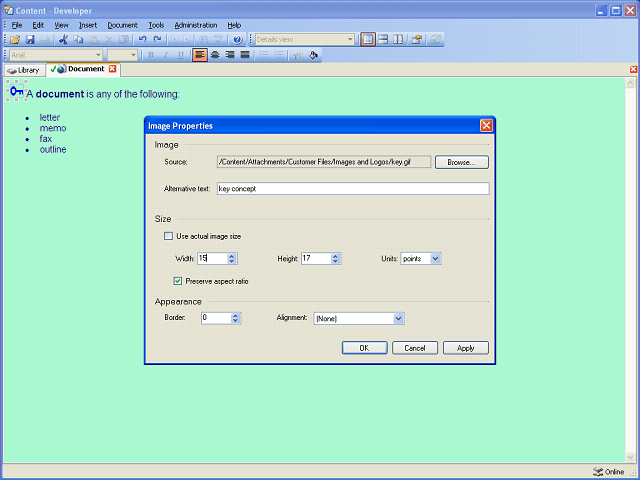Viewport: 640px width, 480px height.
Task: Click the Copy toolbar icon
Action: point(78,40)
